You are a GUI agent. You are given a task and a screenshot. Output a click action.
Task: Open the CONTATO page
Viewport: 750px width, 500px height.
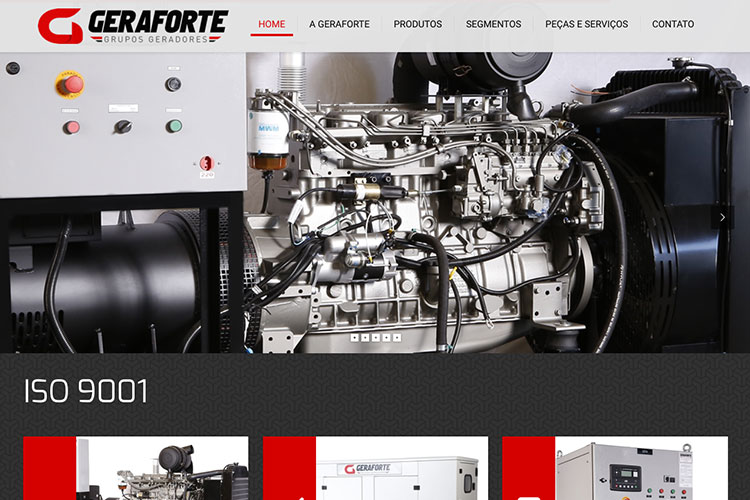[x=673, y=24]
